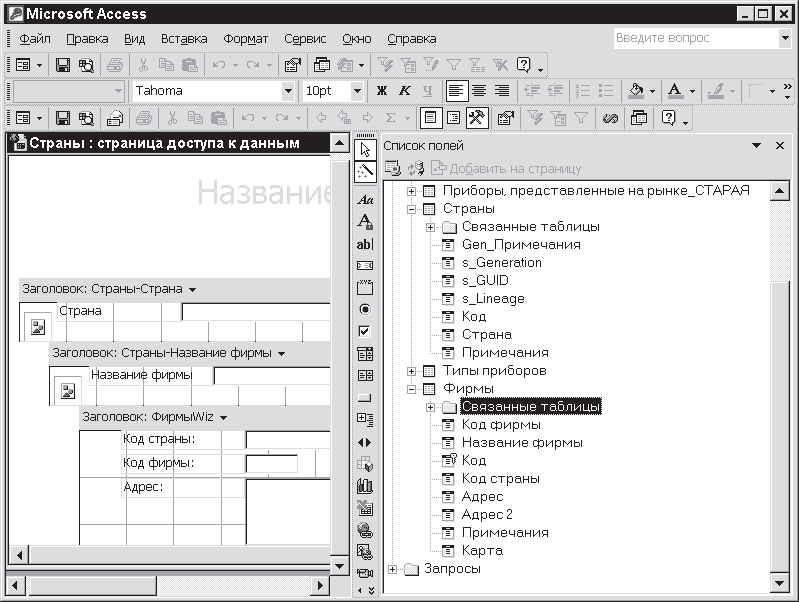
Task: Toggle bold formatting in the toolbar
Action: coord(381,91)
